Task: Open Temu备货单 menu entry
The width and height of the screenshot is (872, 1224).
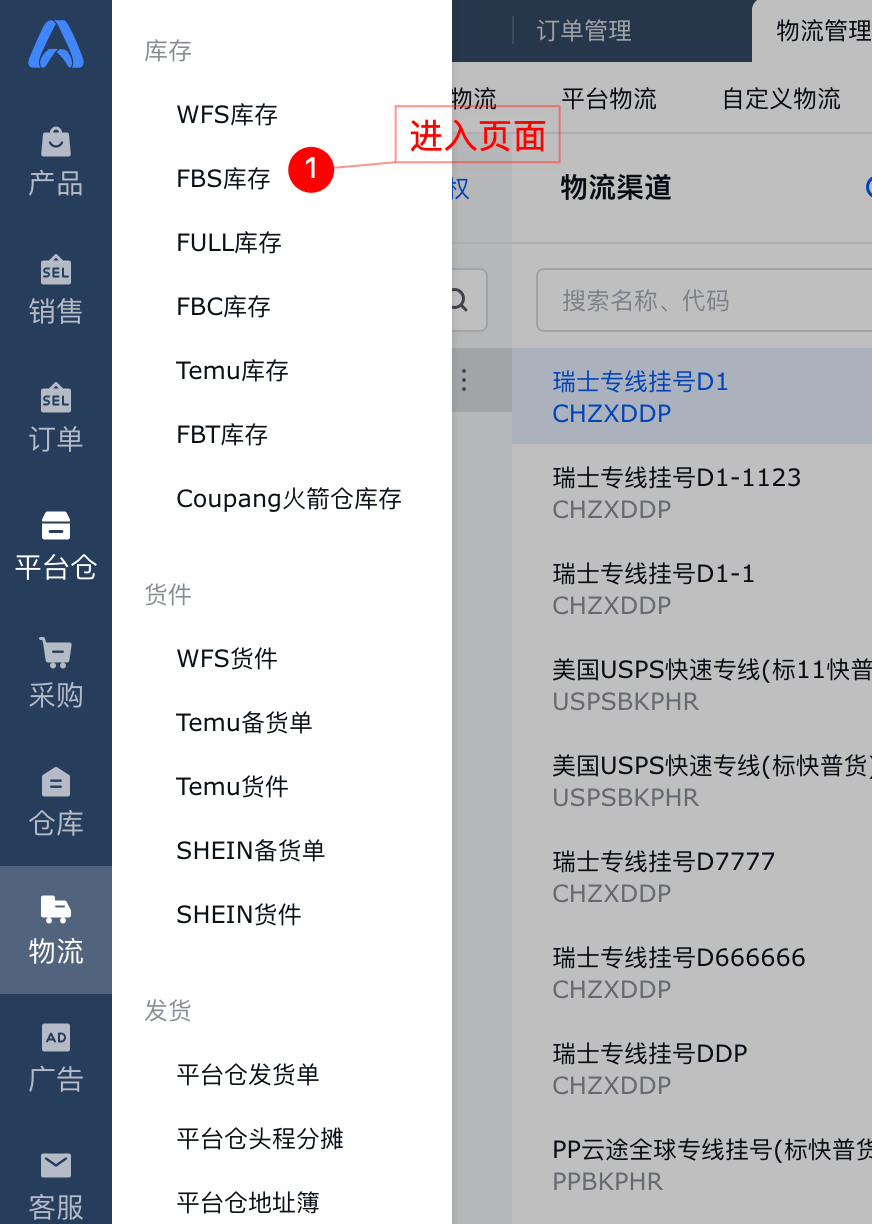Action: coord(244,723)
